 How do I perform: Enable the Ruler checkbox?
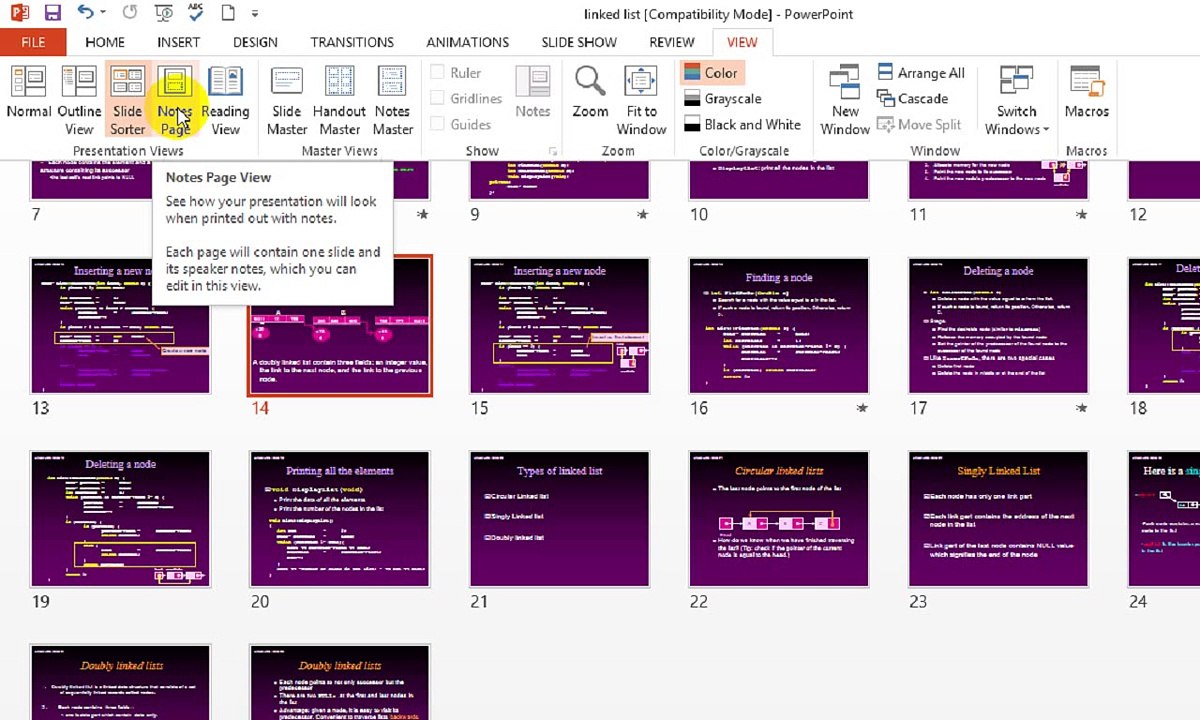click(437, 73)
